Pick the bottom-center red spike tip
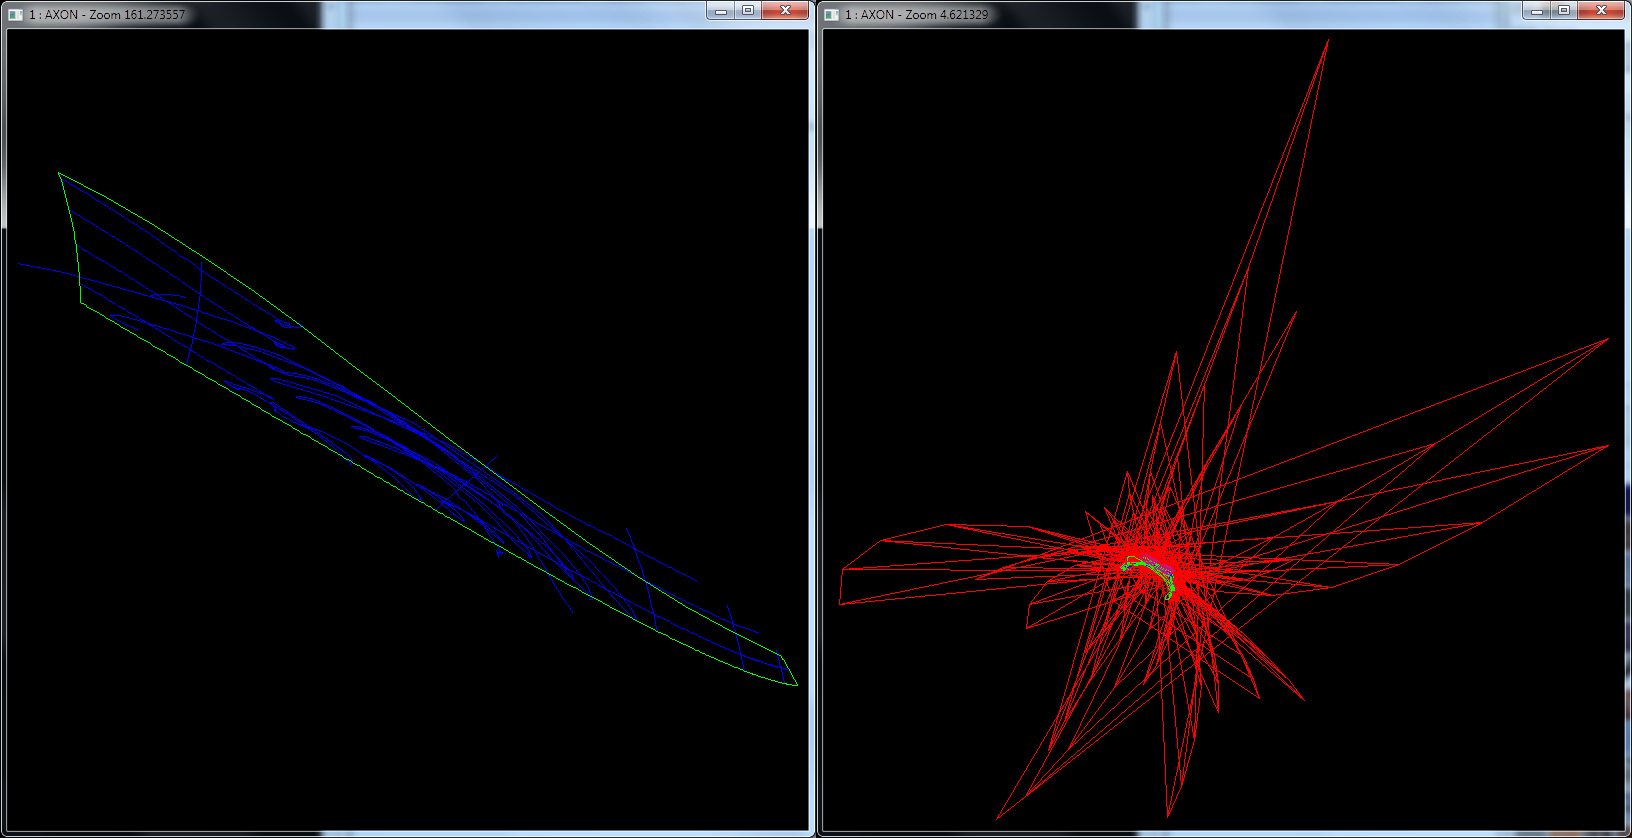The width and height of the screenshot is (1632, 838). (1168, 814)
